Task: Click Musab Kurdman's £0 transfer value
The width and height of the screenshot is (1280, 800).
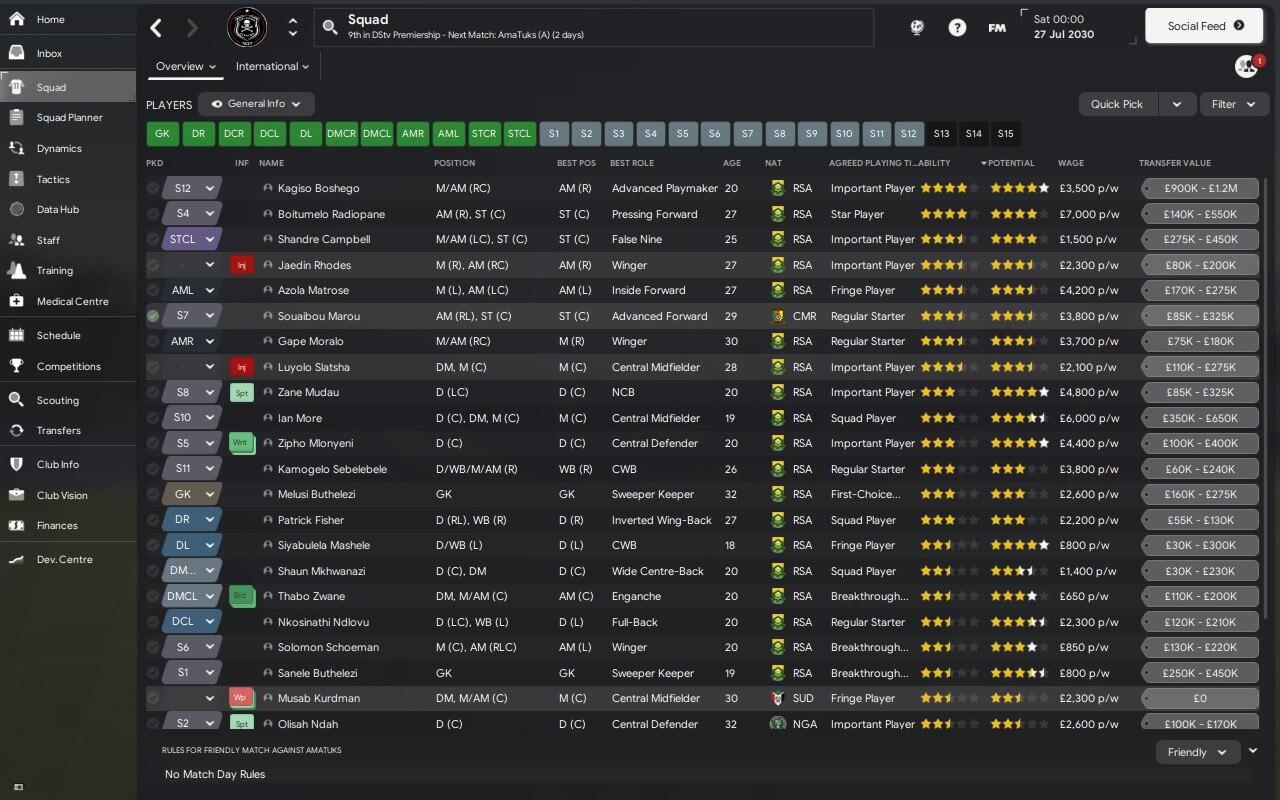Action: 1200,698
